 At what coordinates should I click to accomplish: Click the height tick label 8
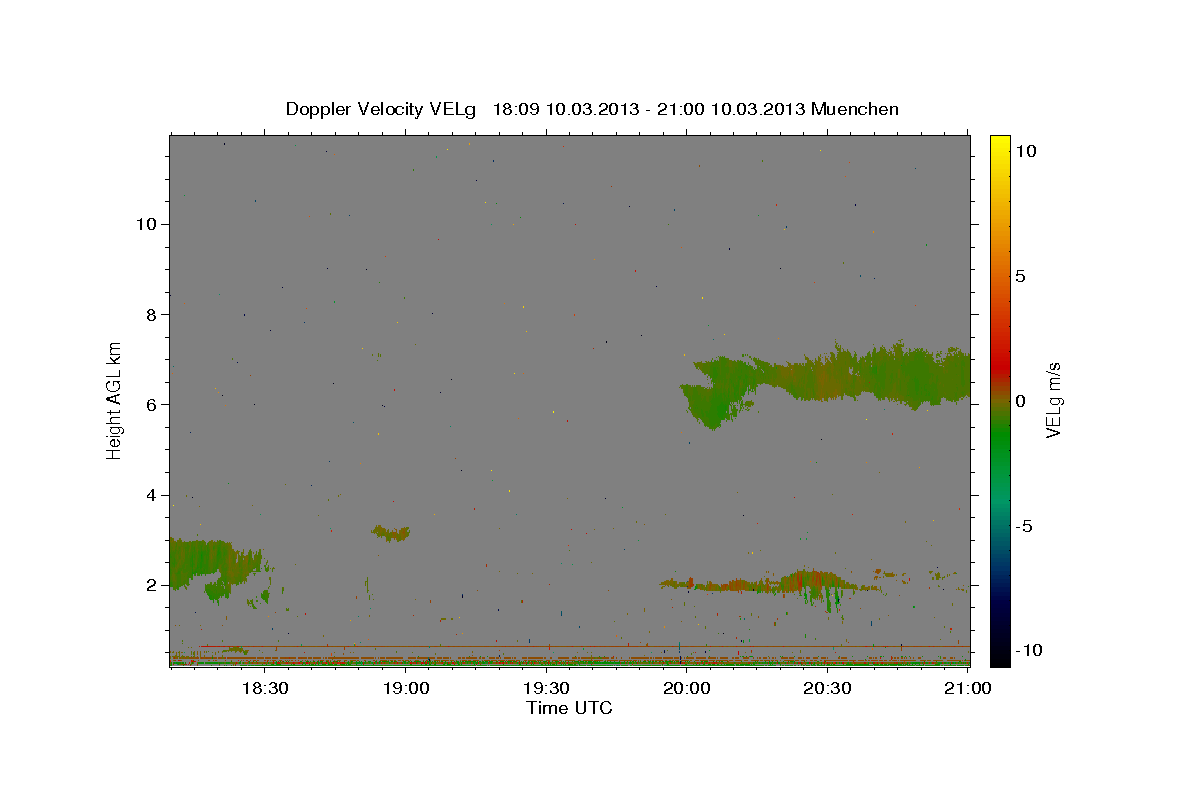(150, 314)
